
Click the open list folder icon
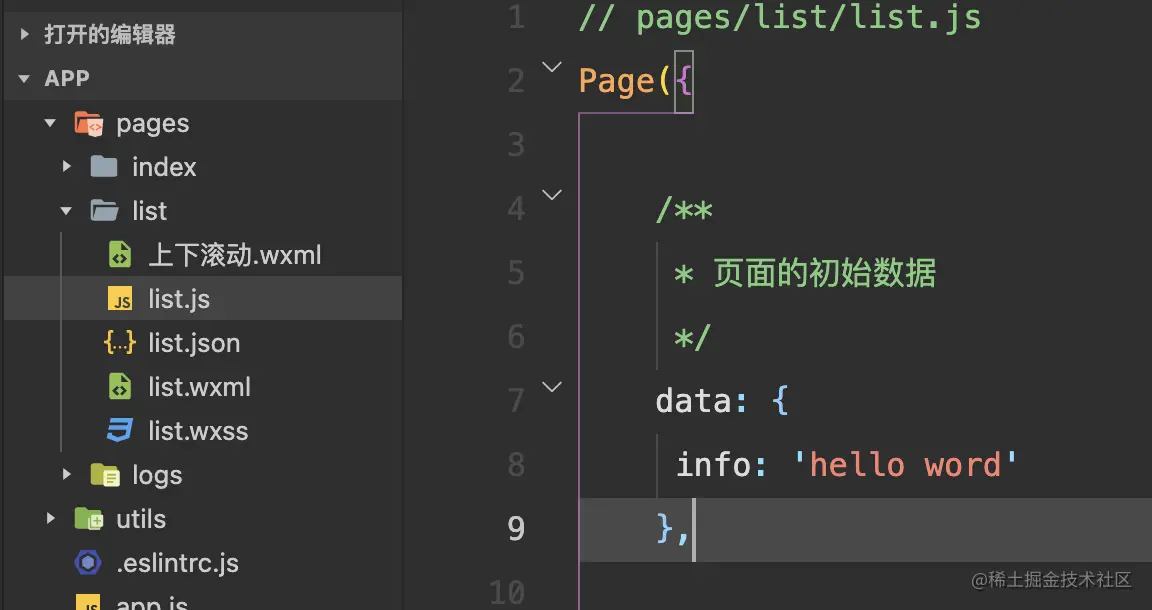pyautogui.click(x=104, y=211)
